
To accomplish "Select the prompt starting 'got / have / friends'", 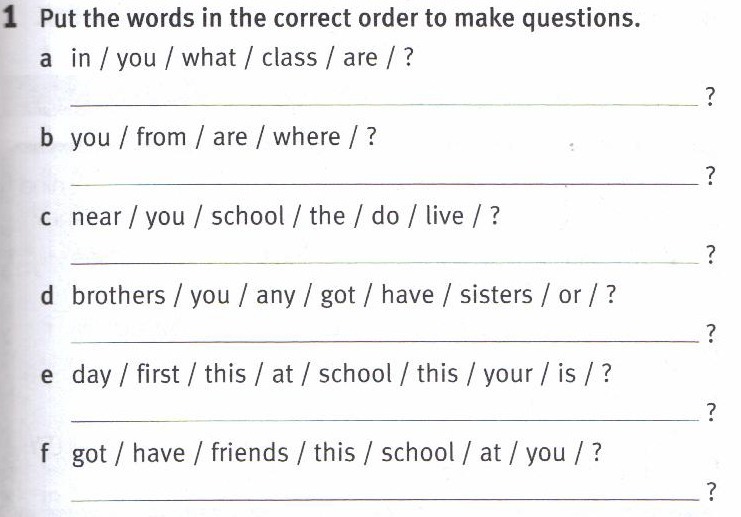I will [335, 453].
